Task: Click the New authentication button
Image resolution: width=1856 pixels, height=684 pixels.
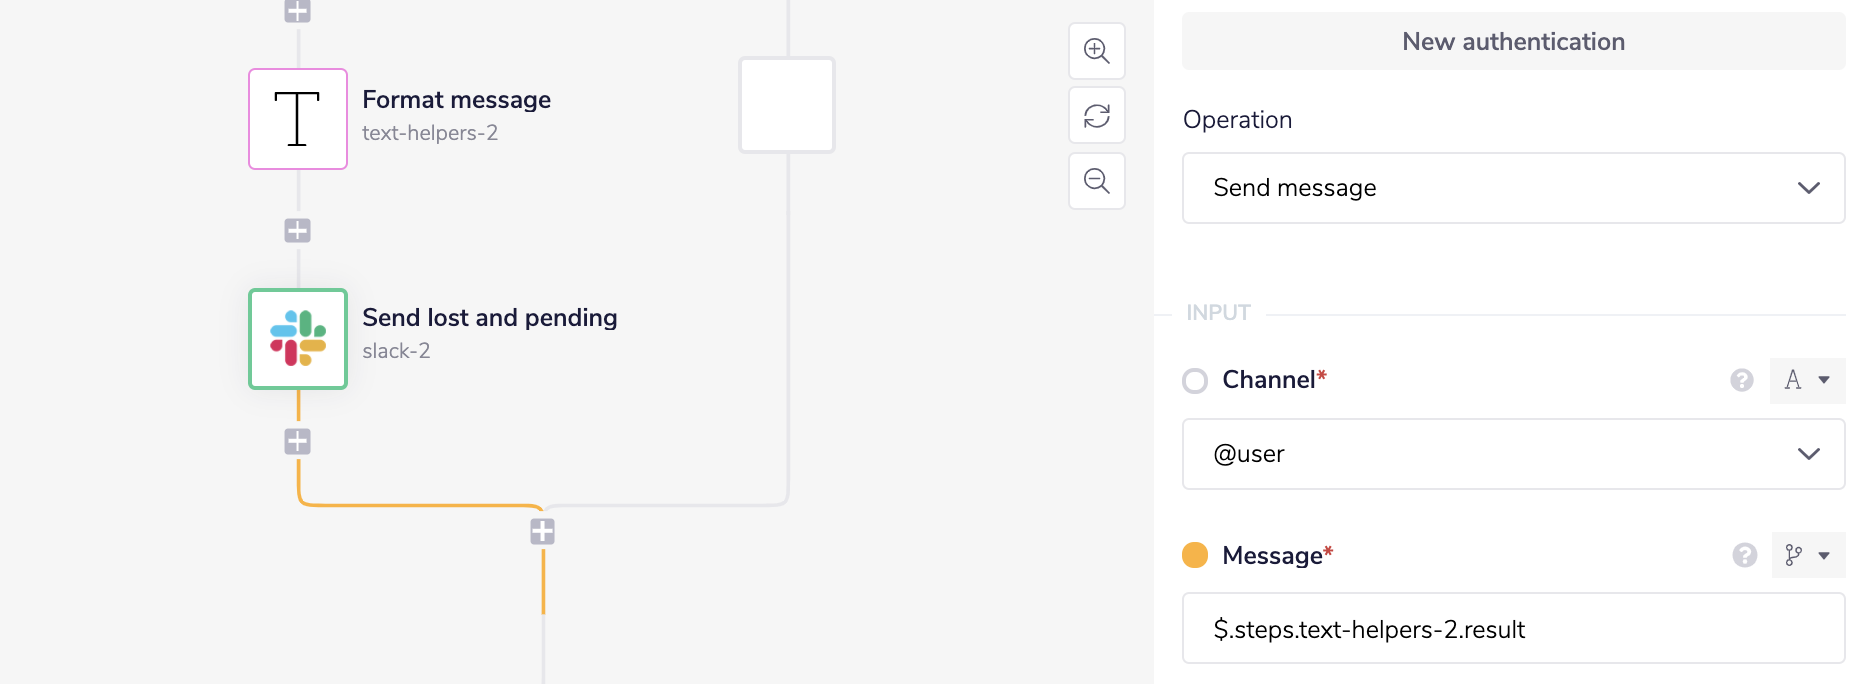Action: click(1513, 41)
